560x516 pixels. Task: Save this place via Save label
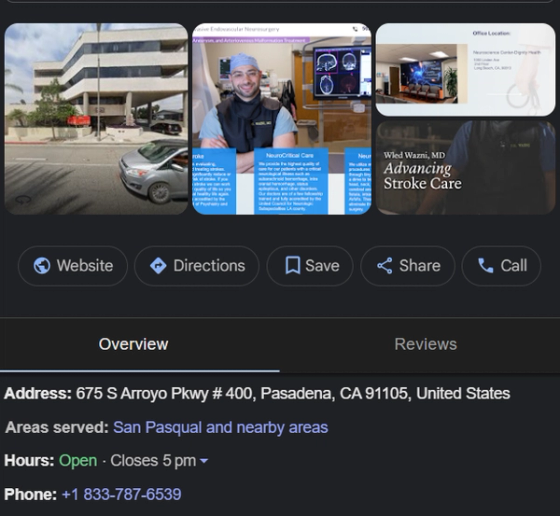point(322,266)
